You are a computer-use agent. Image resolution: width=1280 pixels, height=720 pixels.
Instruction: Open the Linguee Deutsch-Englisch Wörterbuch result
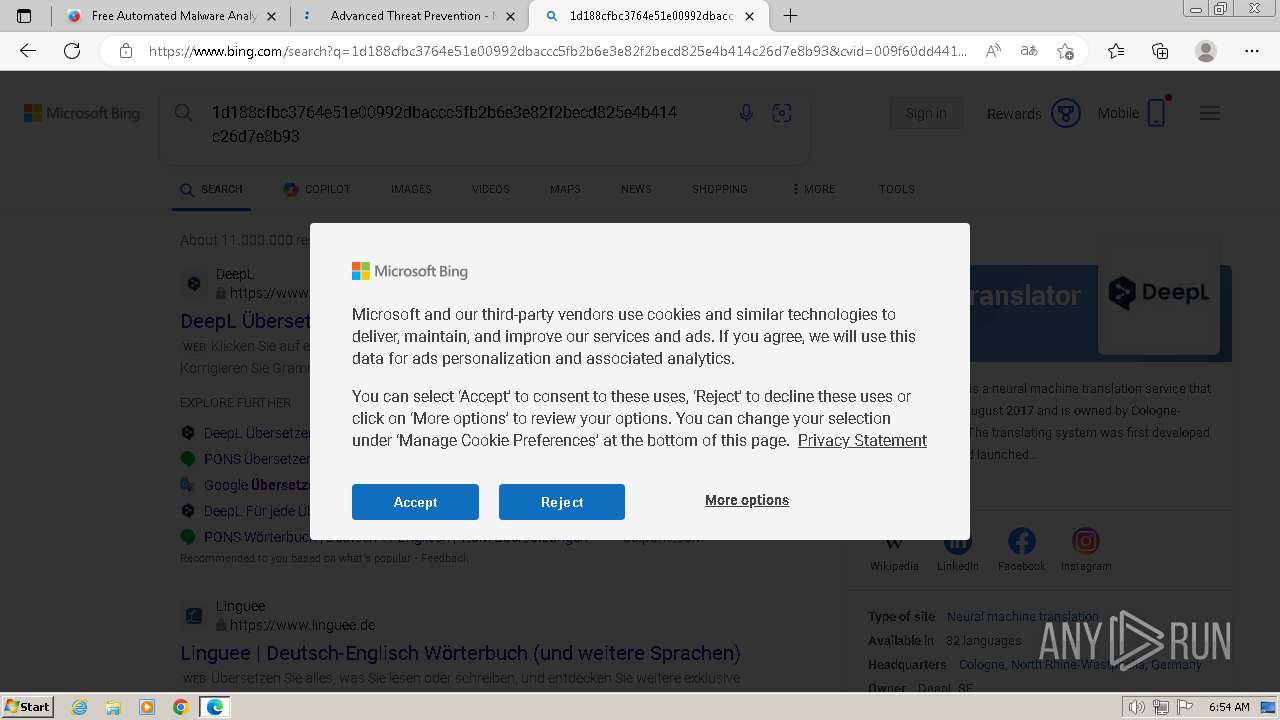coord(460,653)
